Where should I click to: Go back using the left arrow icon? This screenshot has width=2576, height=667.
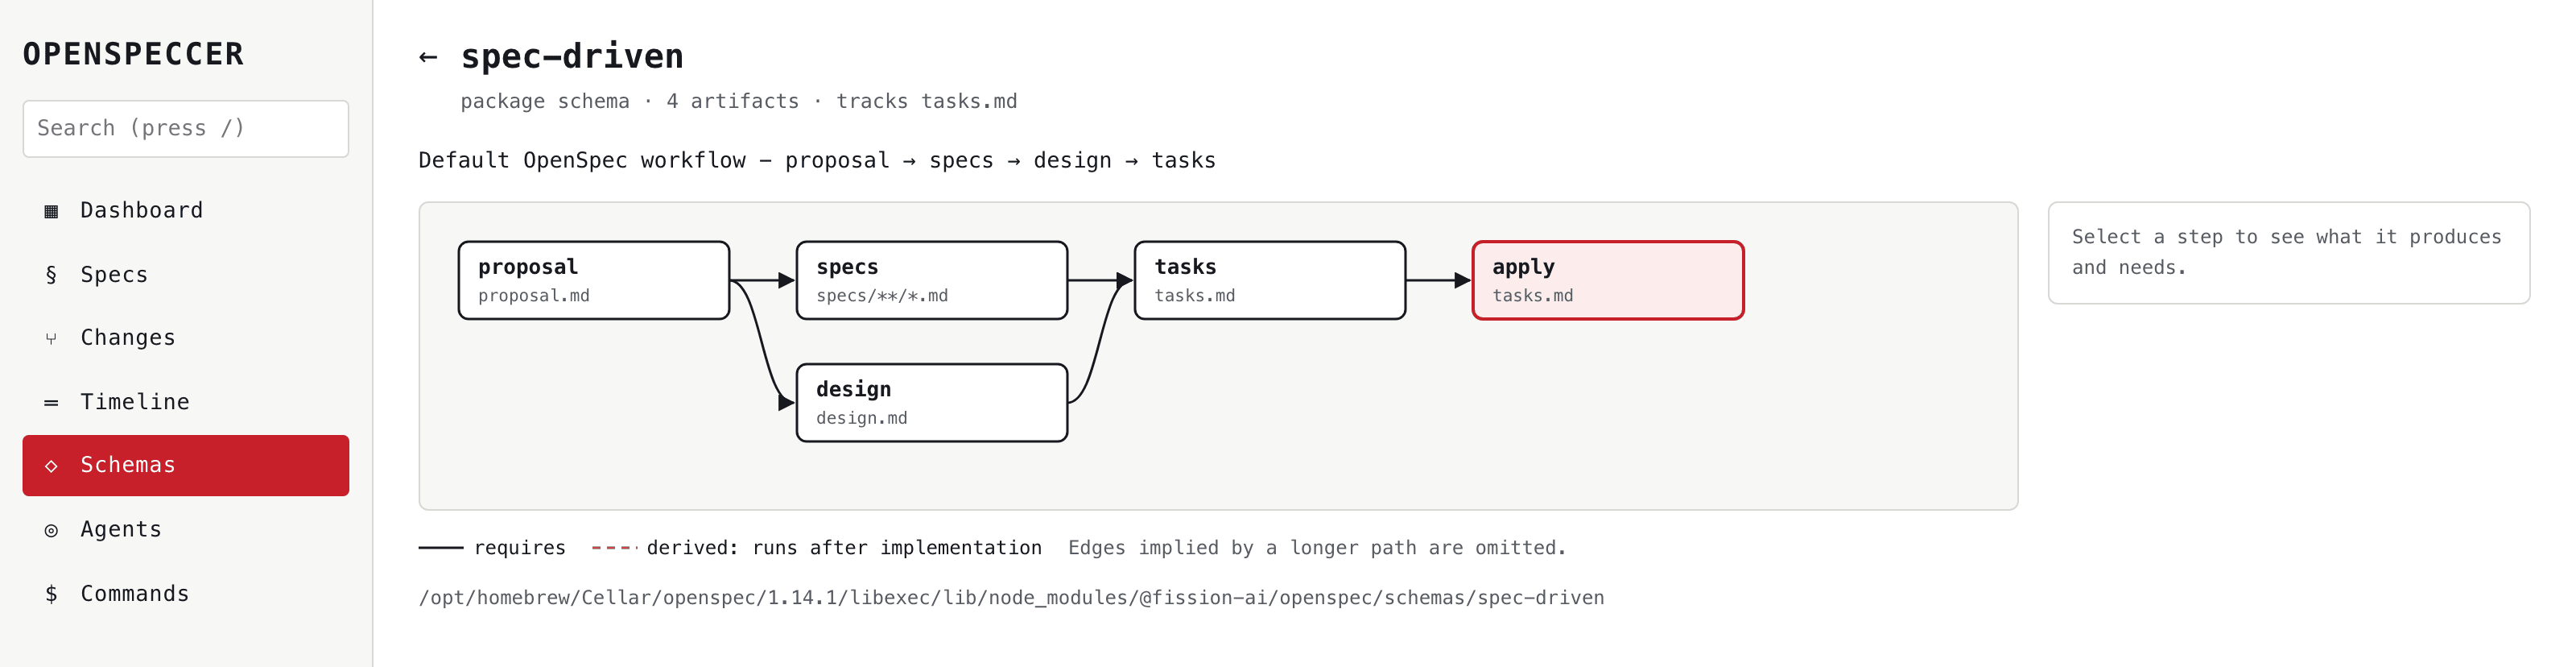coord(428,57)
